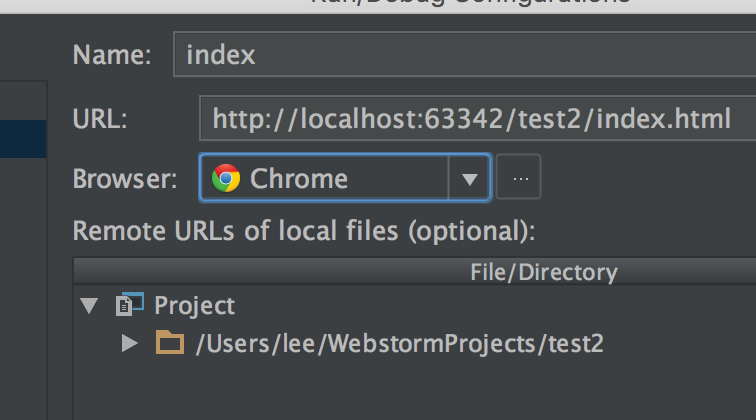Click empty area below the test2 row
The height and width of the screenshot is (420, 756).
click(x=400, y=392)
